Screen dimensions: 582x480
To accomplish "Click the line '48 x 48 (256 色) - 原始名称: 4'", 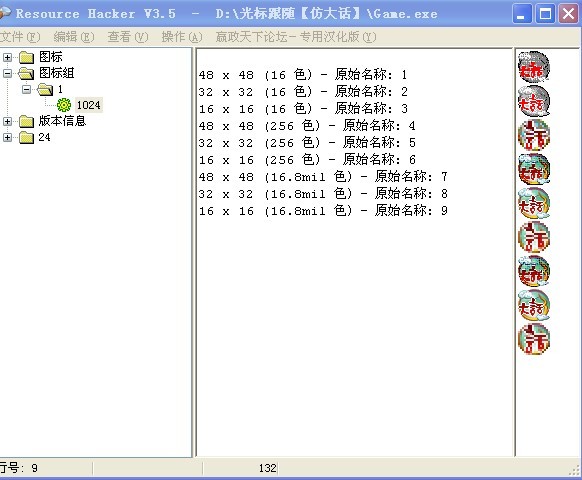I will [x=307, y=126].
